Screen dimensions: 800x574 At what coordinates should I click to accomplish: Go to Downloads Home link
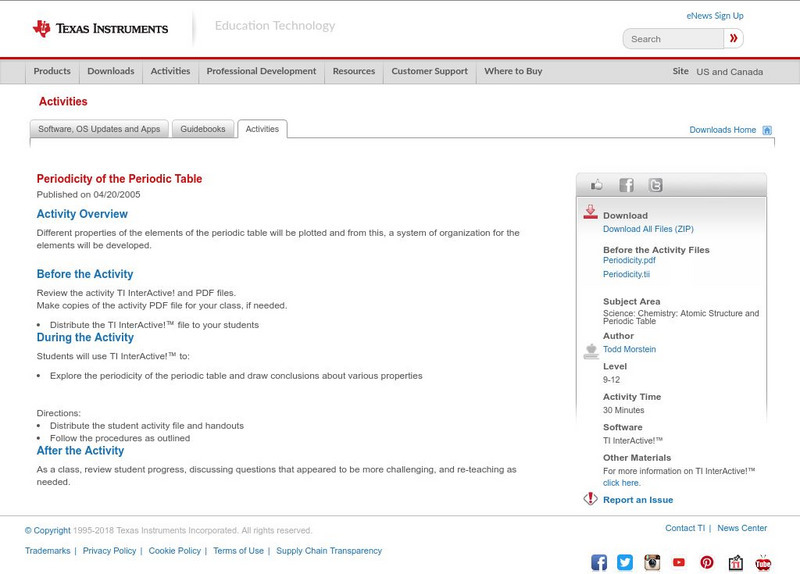point(722,130)
